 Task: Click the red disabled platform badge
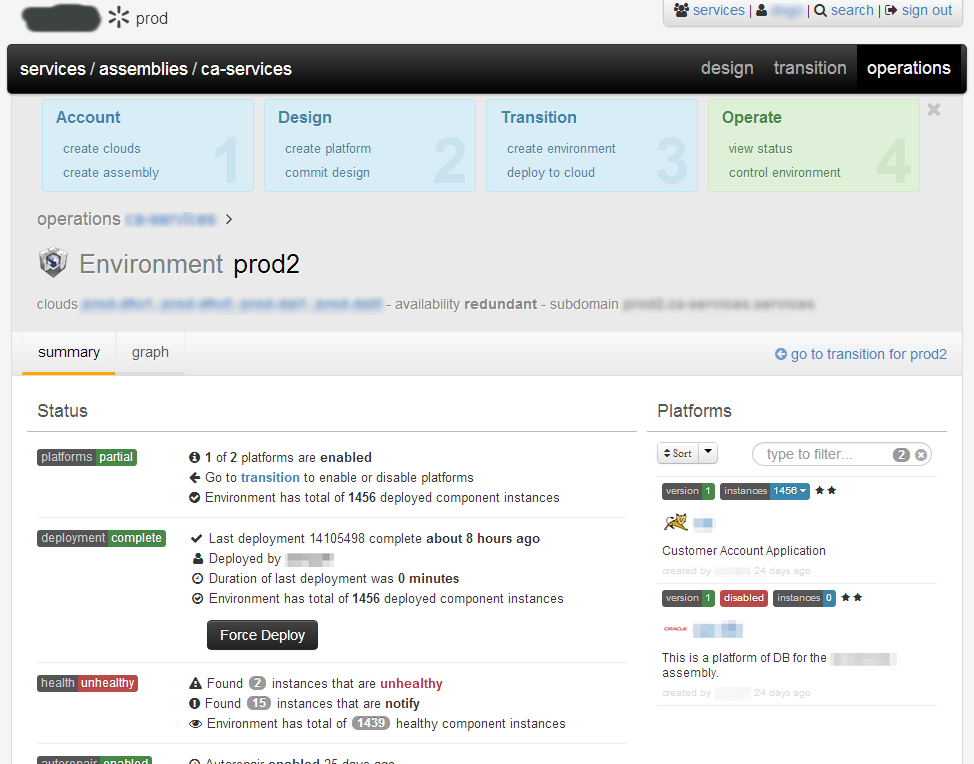point(743,598)
